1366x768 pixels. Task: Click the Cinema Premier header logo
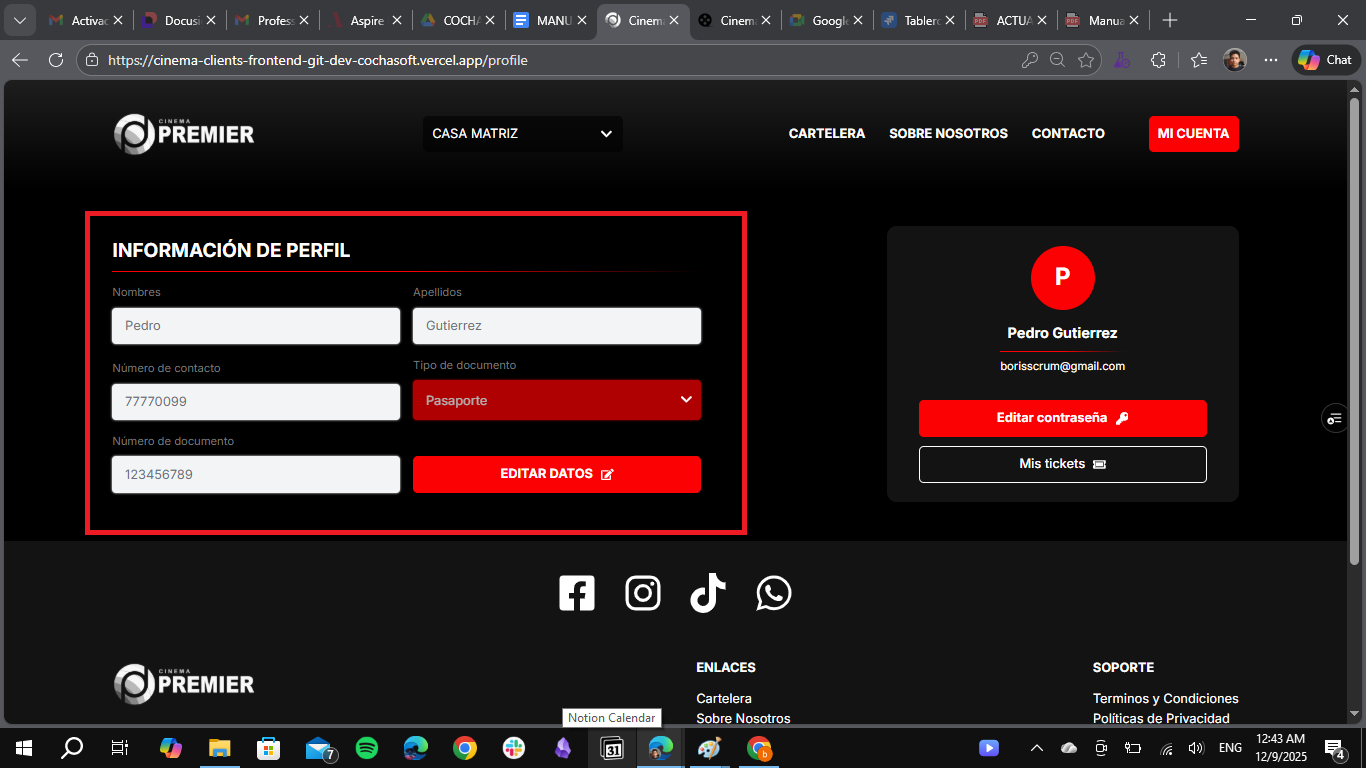click(184, 134)
